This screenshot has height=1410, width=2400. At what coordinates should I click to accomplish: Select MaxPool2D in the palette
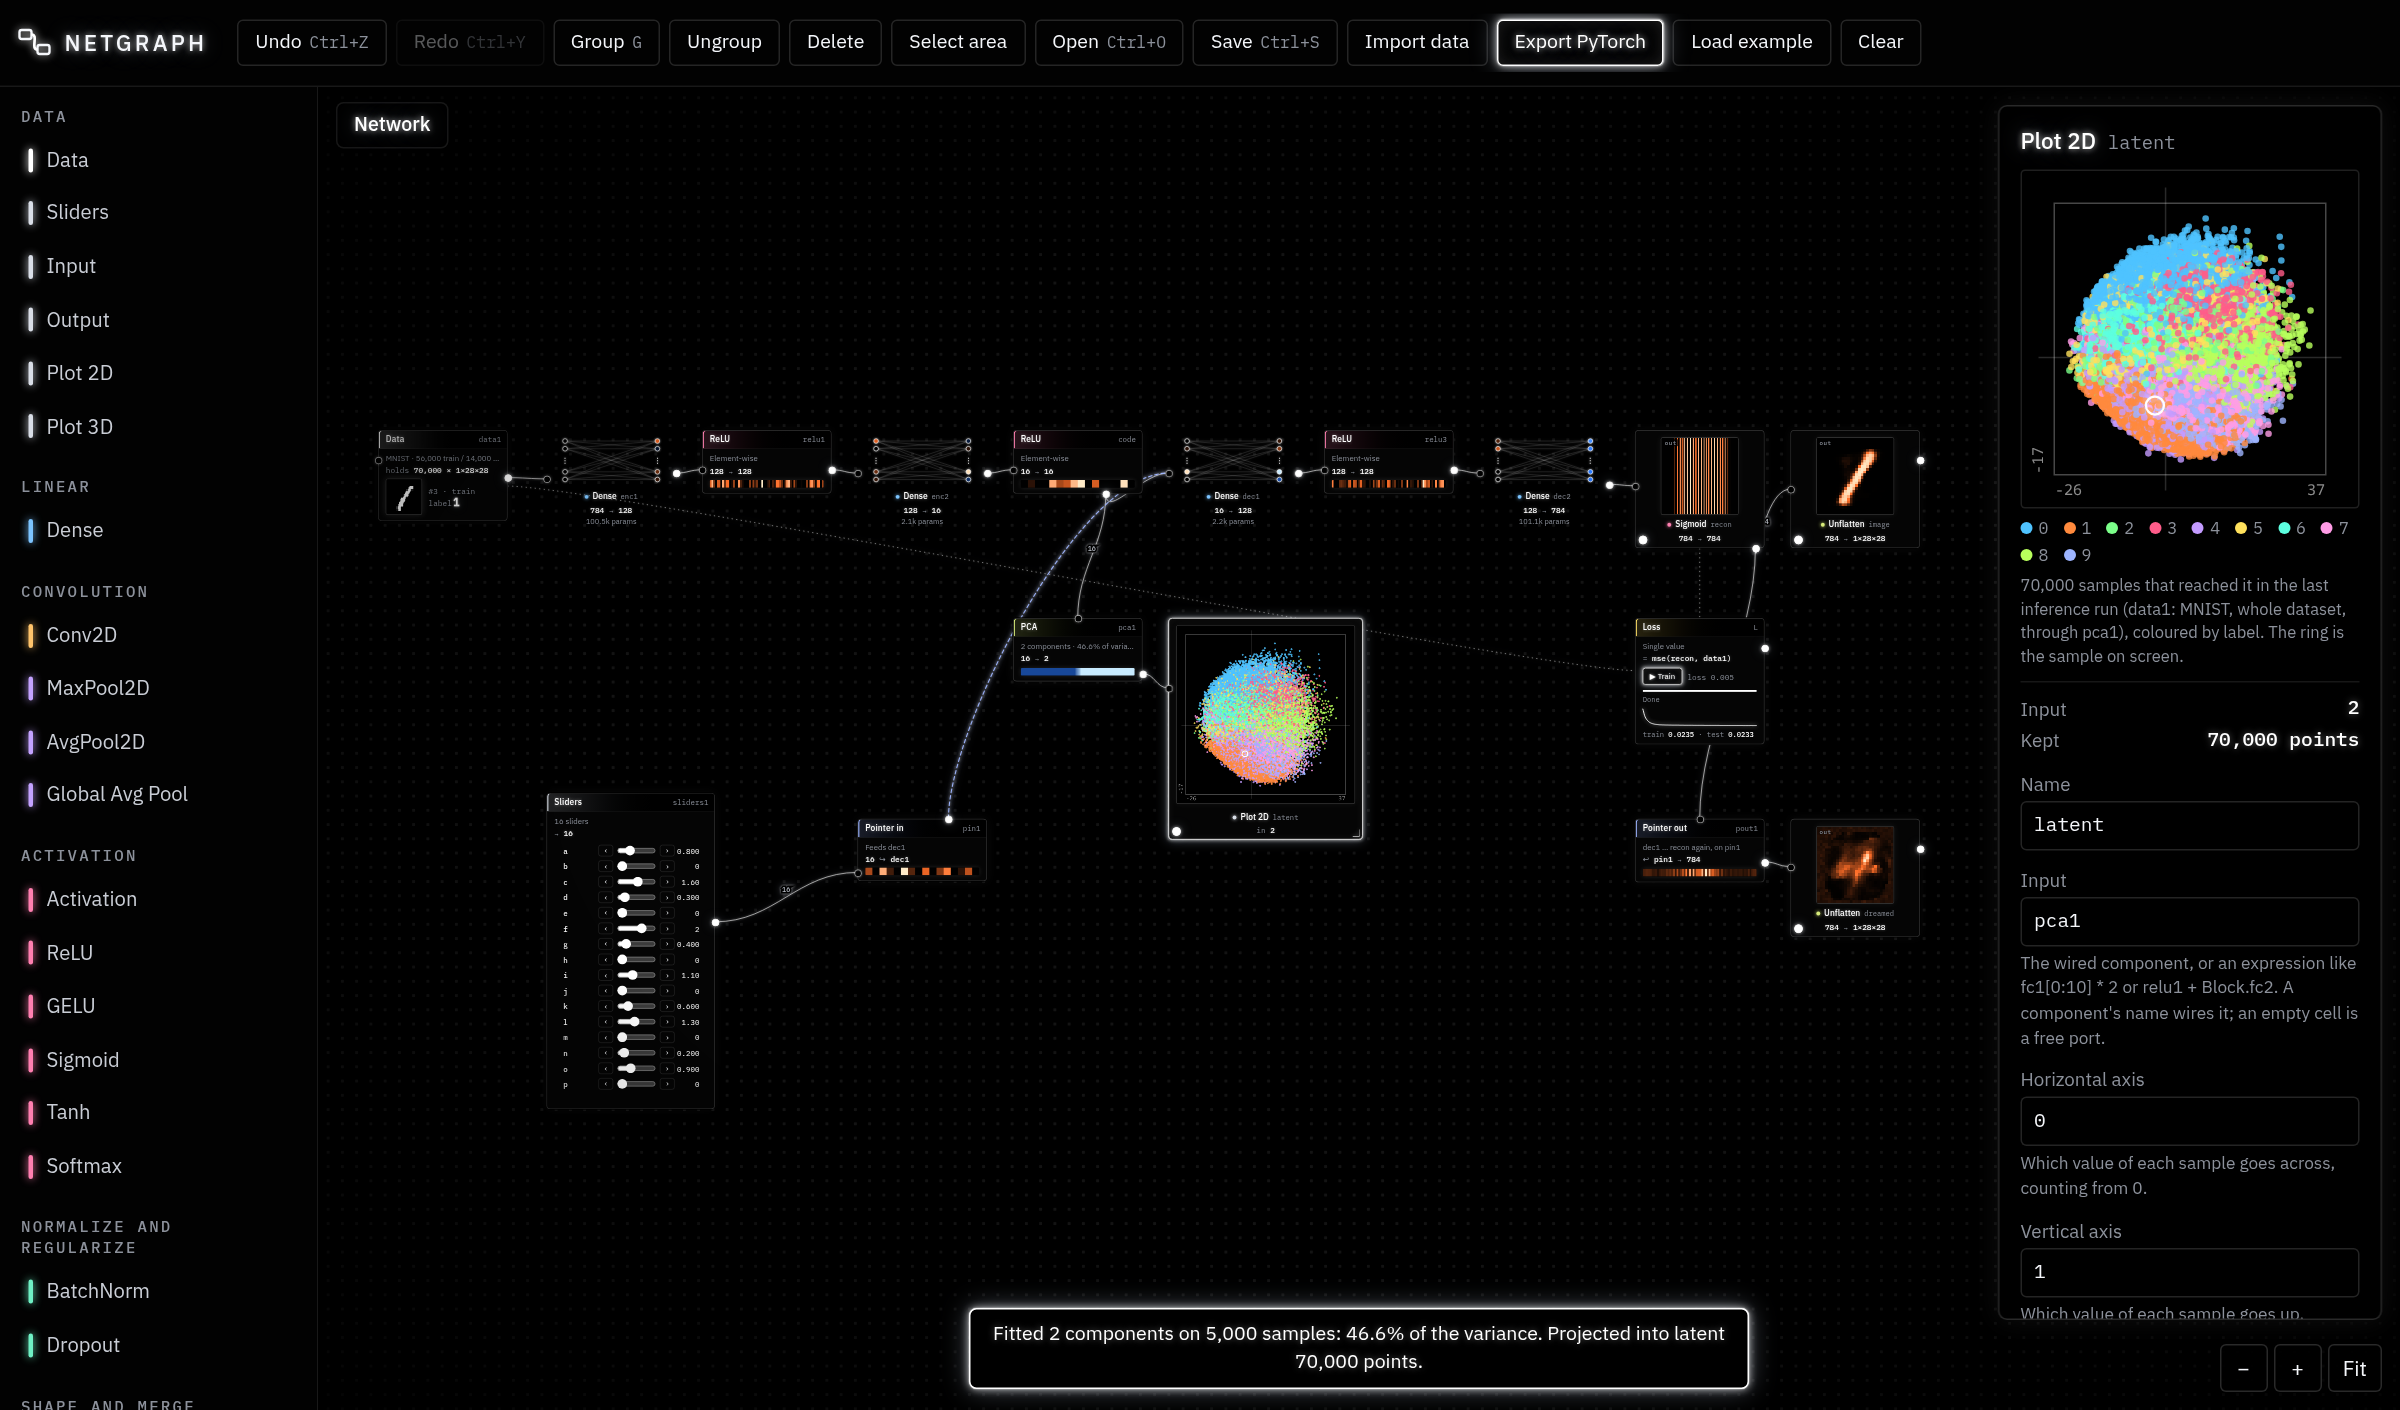coord(160,688)
